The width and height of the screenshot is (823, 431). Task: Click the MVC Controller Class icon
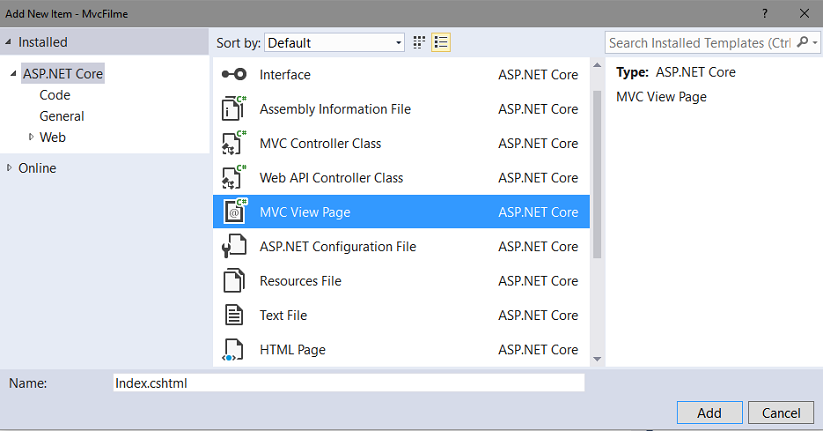pos(234,143)
